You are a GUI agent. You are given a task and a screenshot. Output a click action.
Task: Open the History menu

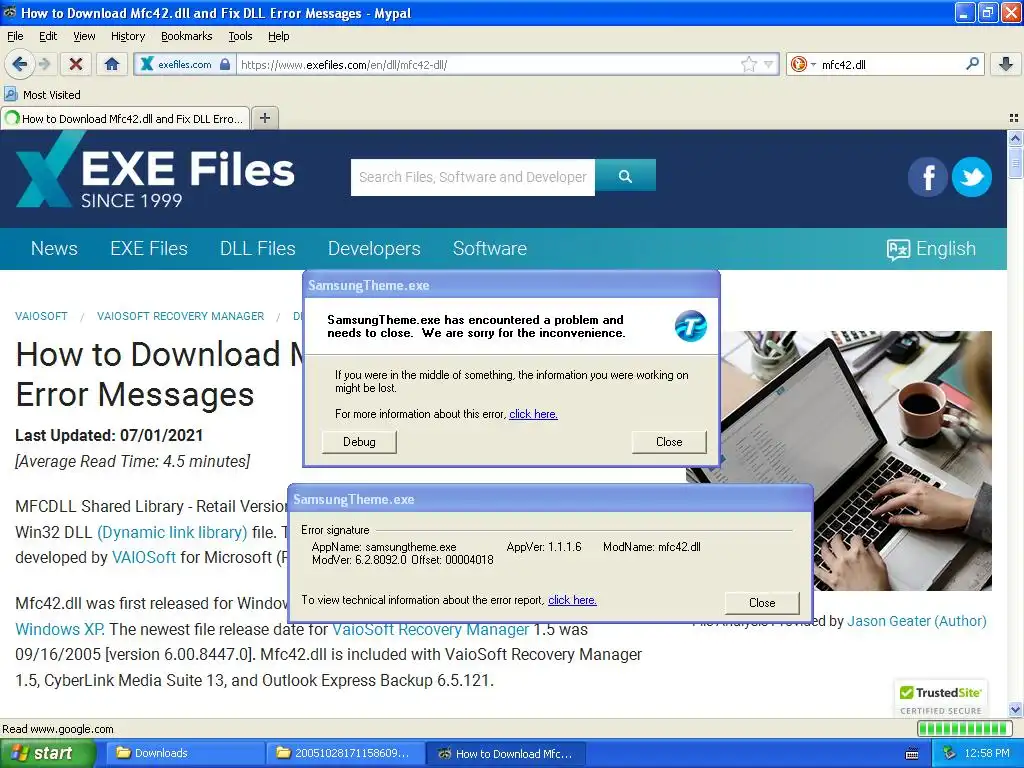[127, 36]
